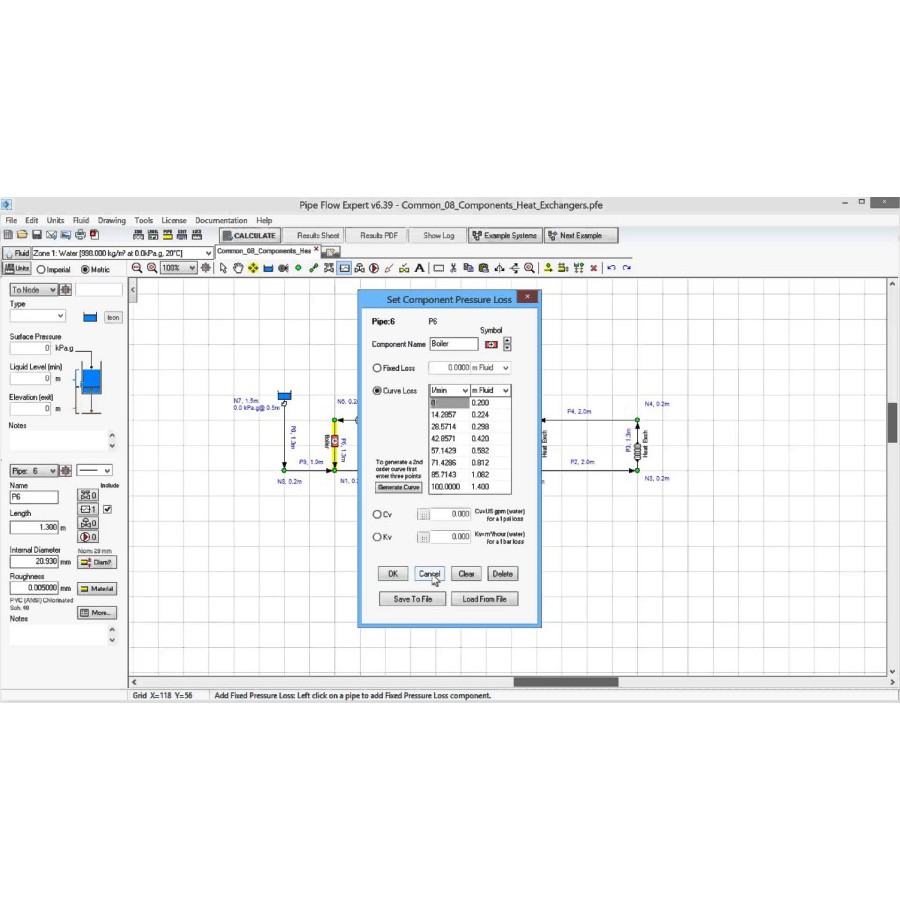Open the 100% zoom level dropdown

[x=192, y=268]
